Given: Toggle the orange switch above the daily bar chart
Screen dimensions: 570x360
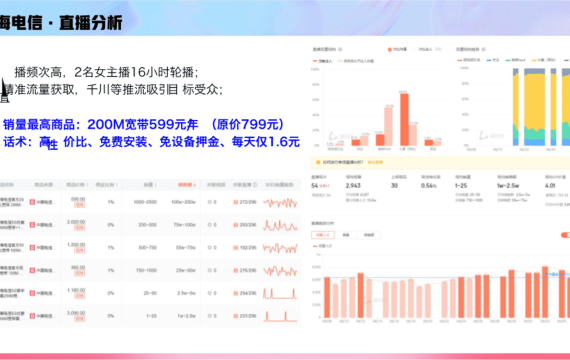Looking at the screenshot, I should tap(565, 235).
